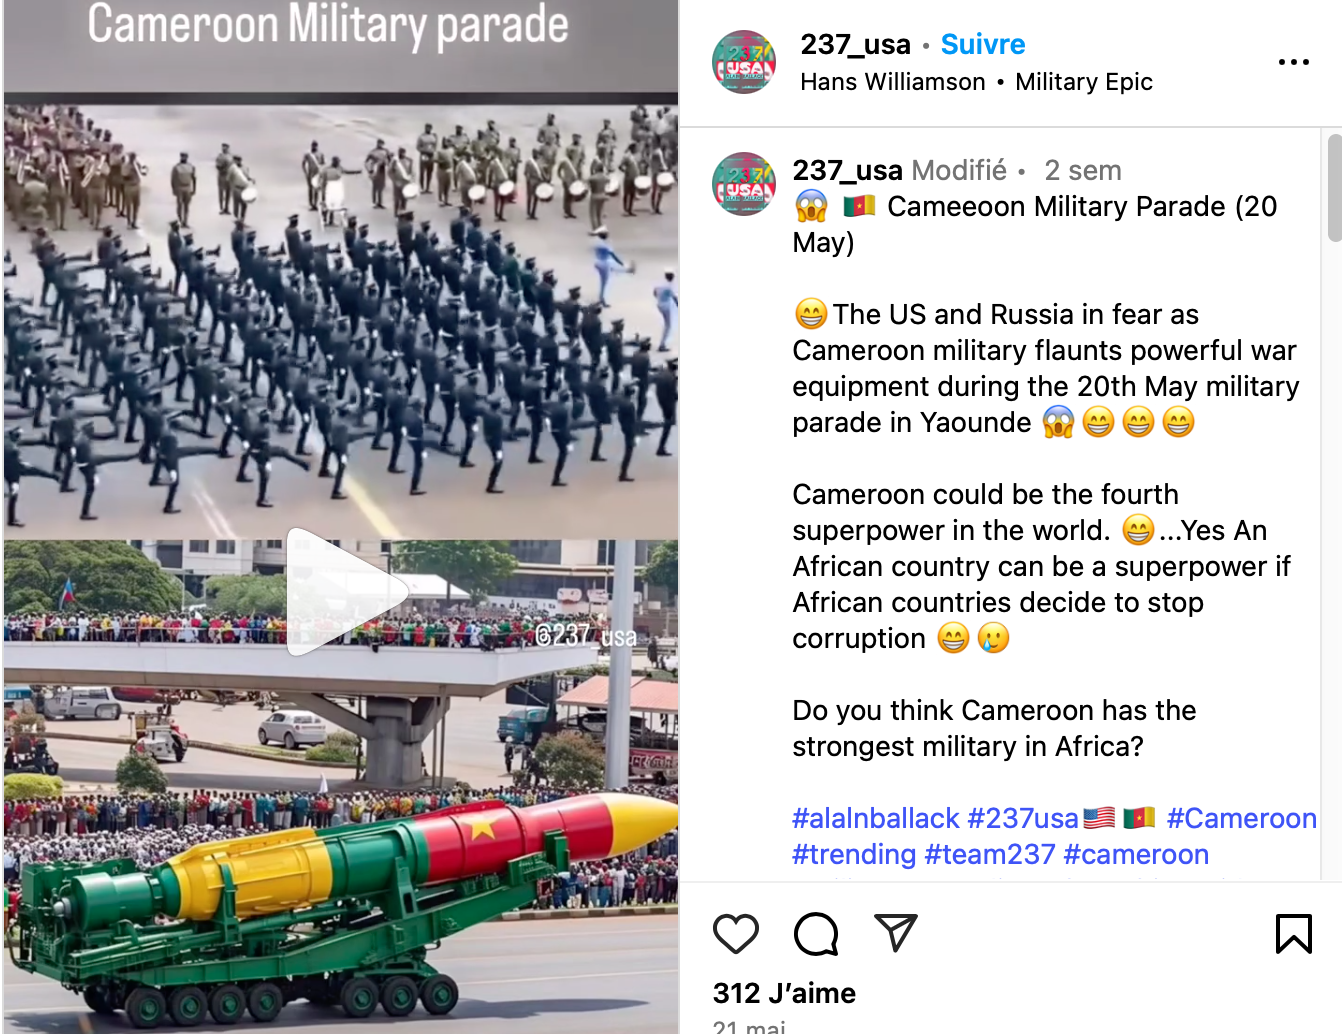1342x1034 pixels.
Task: Open the capitalized #Cameroon hashtag
Action: 1241,818
